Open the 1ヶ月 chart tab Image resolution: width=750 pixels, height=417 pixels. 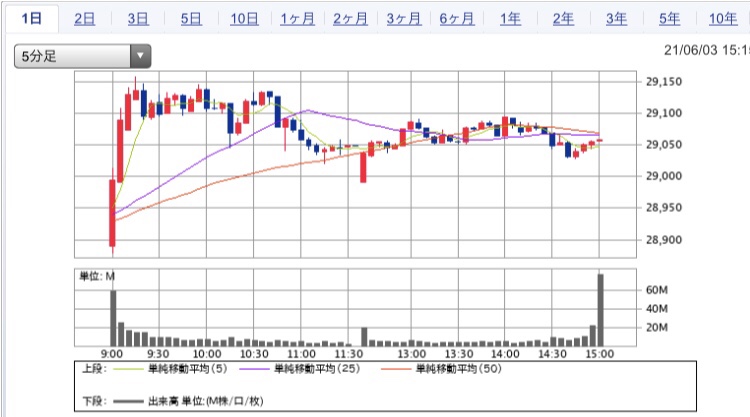click(297, 19)
